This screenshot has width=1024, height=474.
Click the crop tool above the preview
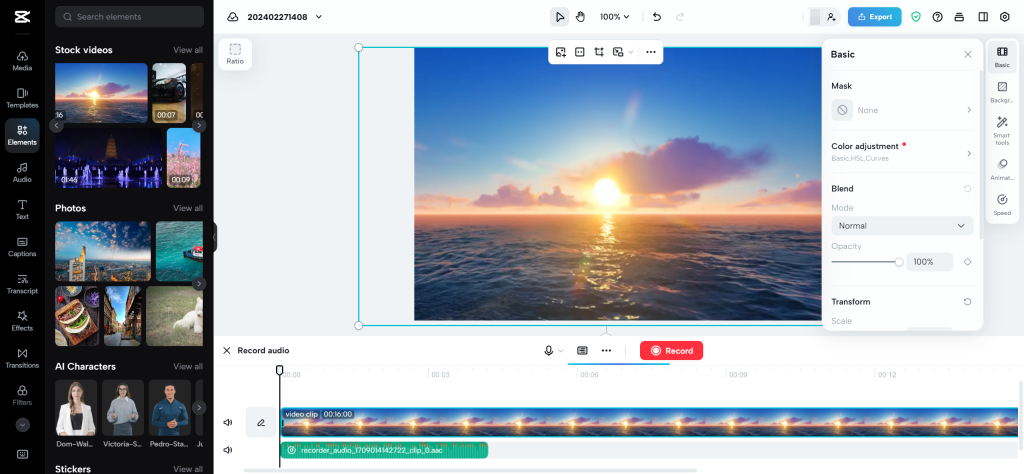(x=599, y=52)
